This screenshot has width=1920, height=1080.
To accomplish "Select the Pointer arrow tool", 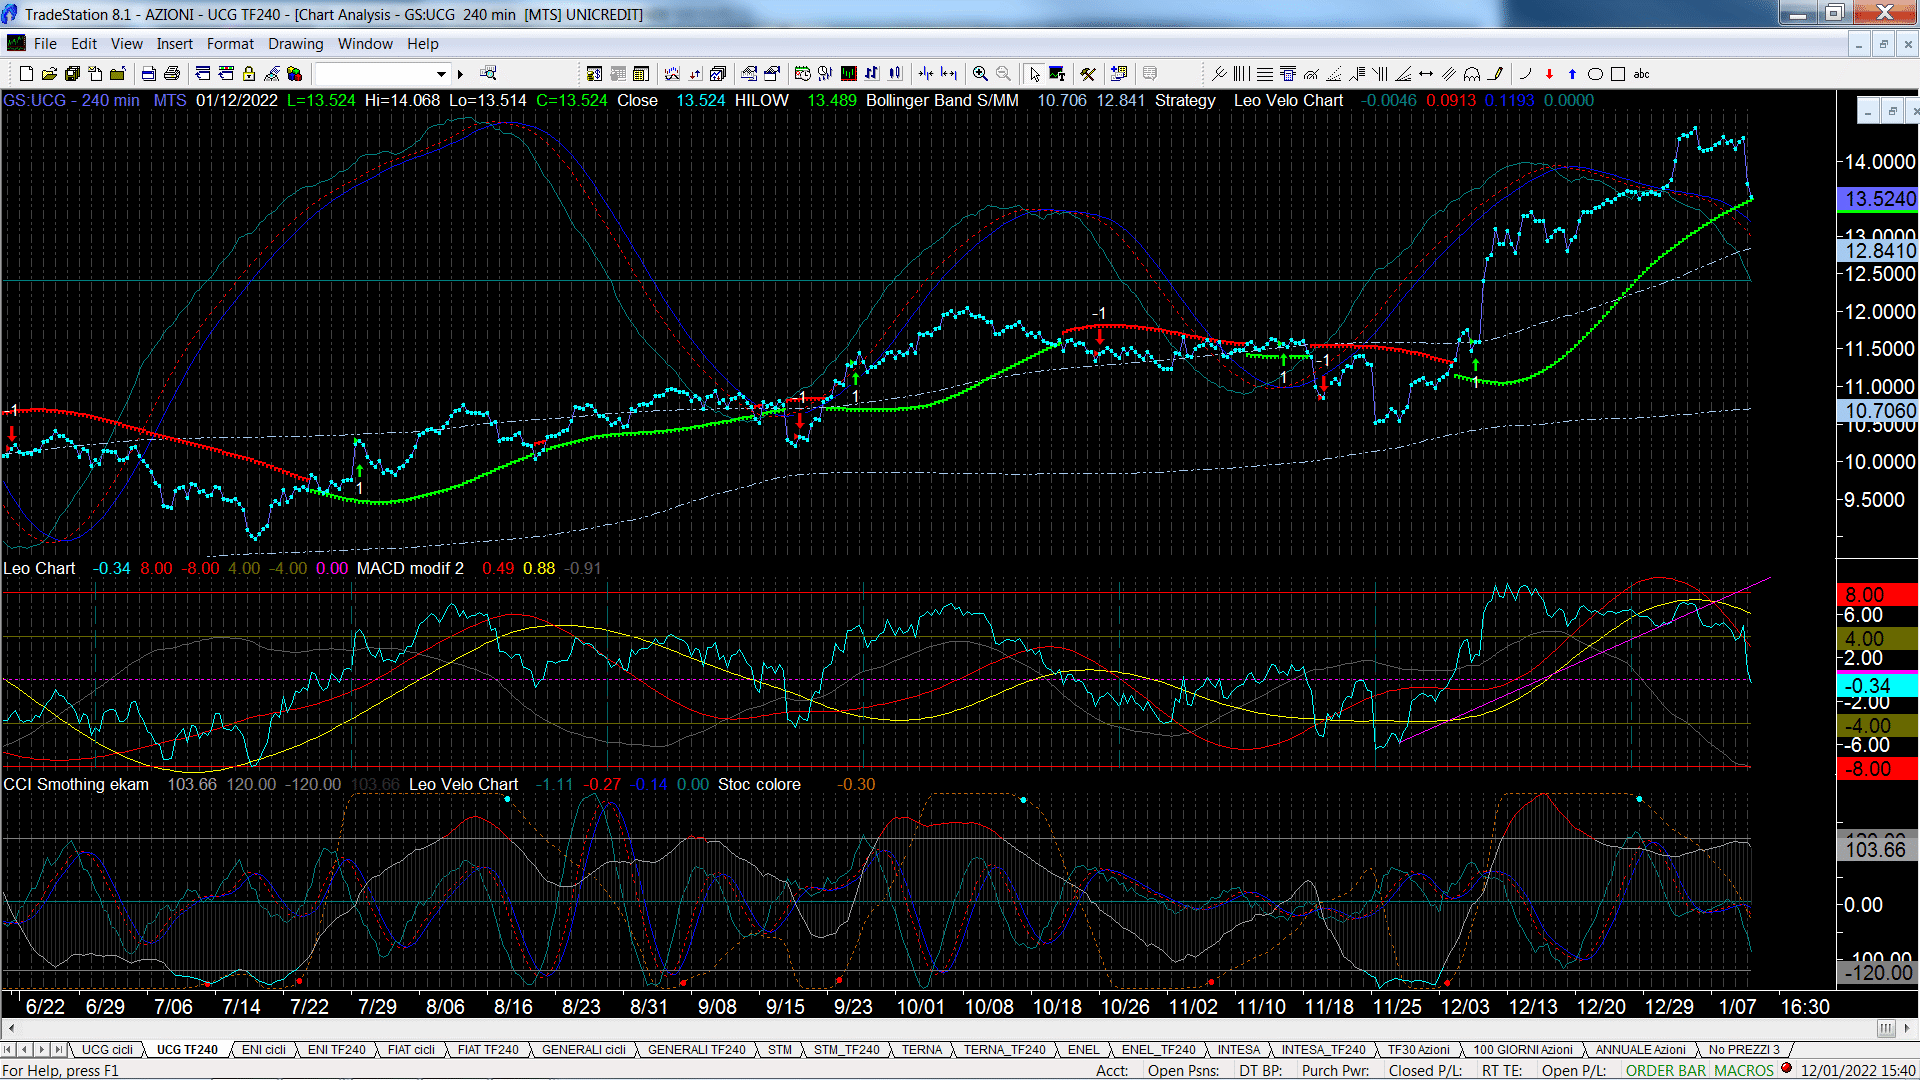I will (x=1035, y=73).
